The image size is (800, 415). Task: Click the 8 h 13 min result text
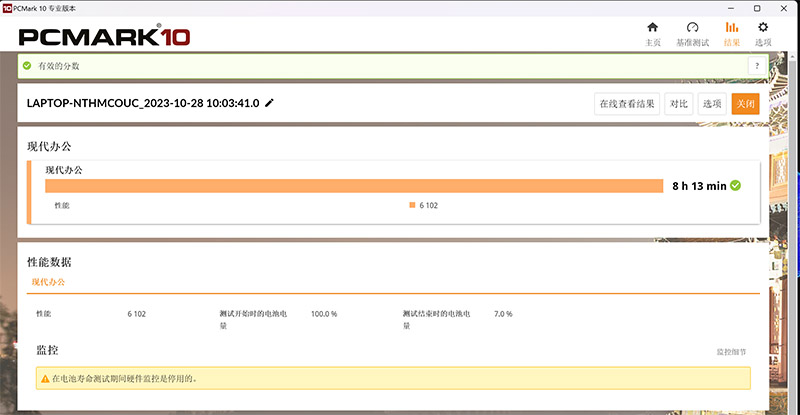pos(699,186)
